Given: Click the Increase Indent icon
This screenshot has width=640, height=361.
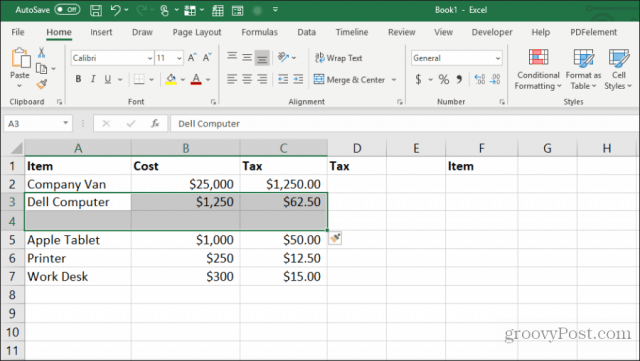Looking at the screenshot, I should [298, 79].
